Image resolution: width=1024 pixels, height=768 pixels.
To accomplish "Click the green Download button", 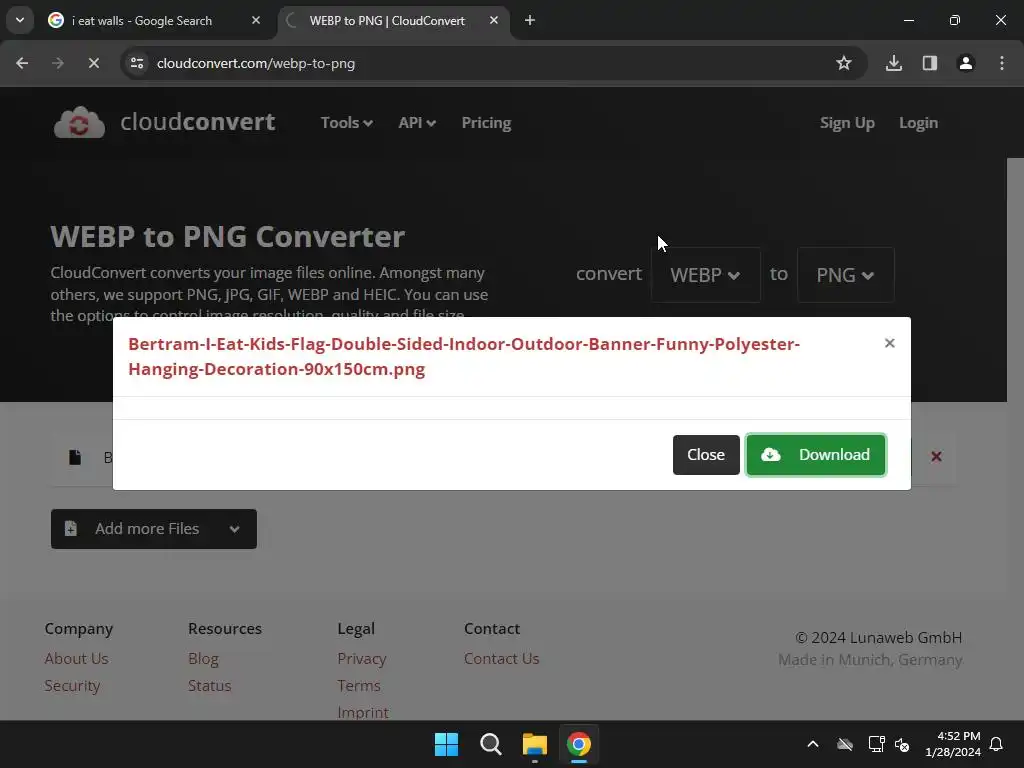I will click(816, 455).
